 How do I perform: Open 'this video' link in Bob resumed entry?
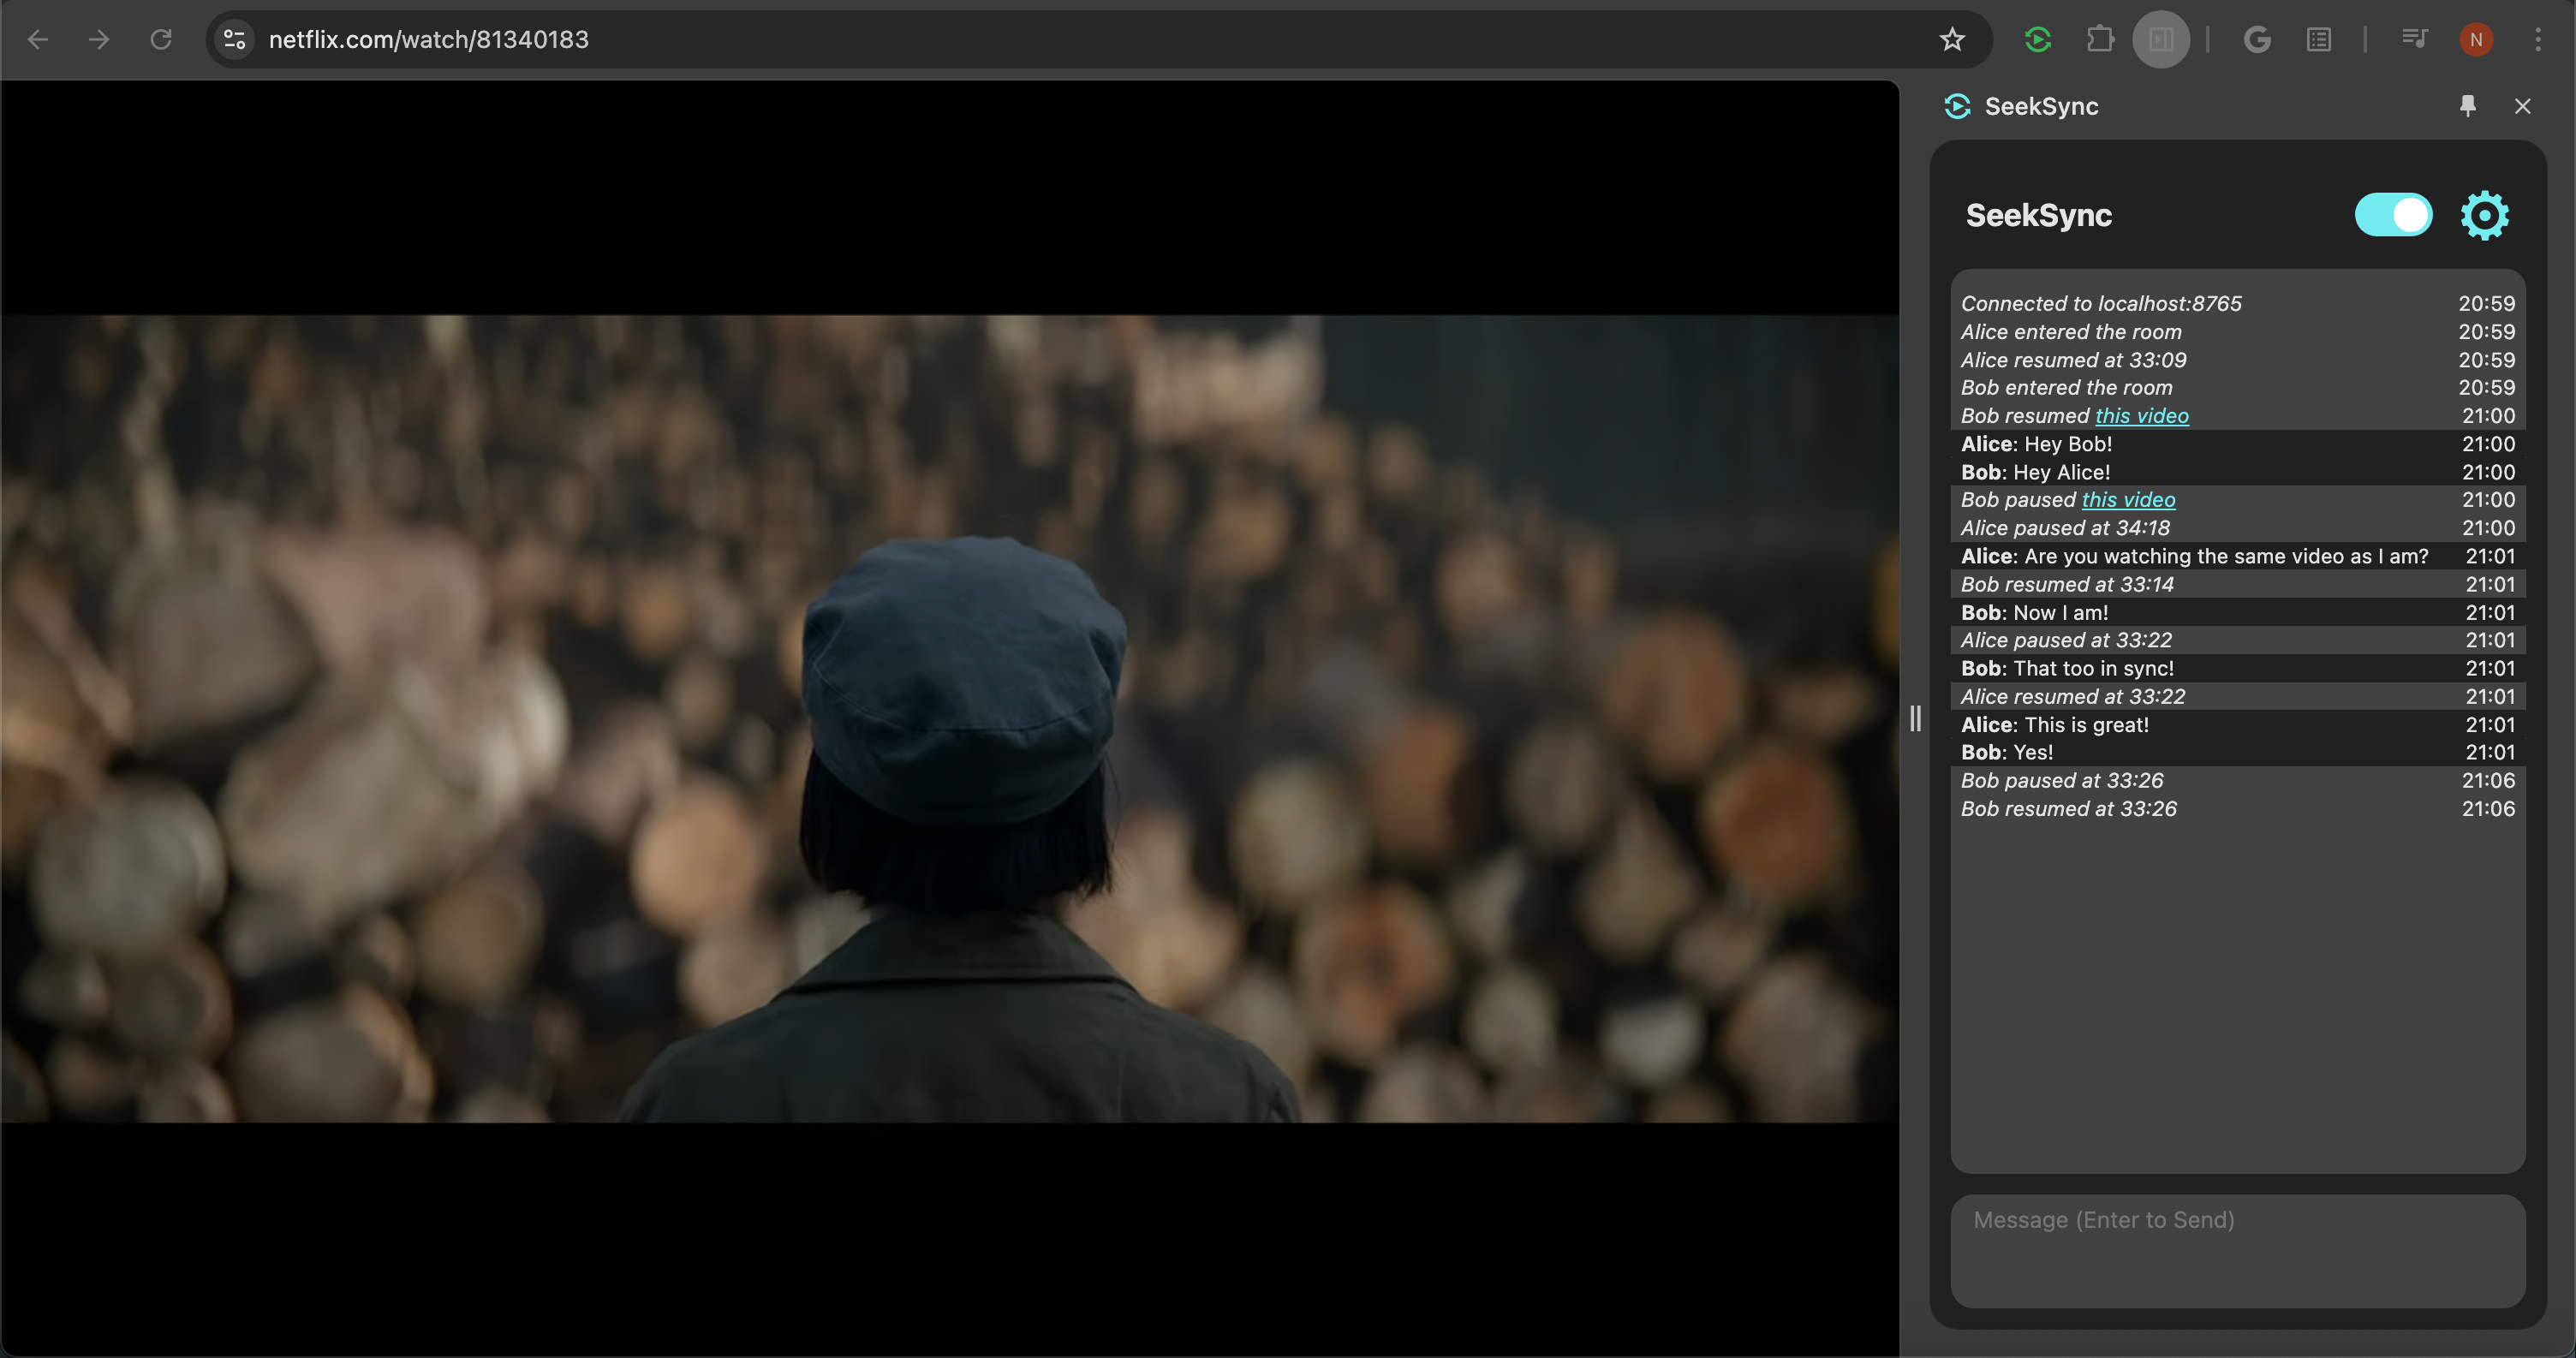[2141, 416]
